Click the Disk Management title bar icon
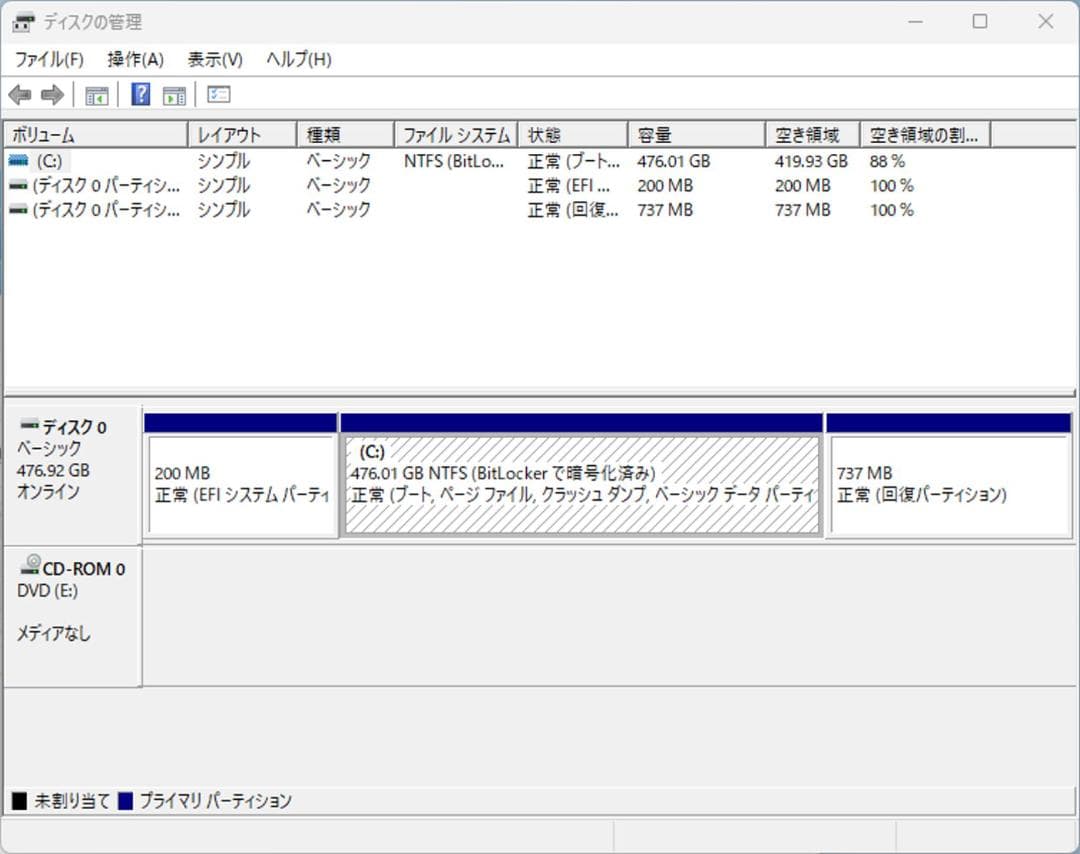This screenshot has width=1080, height=854. coord(22,21)
